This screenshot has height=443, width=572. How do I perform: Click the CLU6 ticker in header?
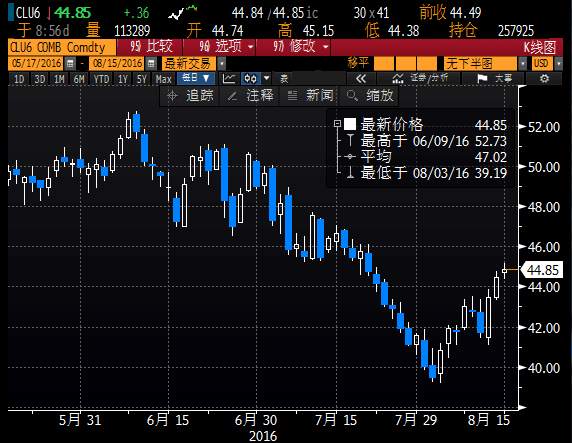(x=28, y=13)
